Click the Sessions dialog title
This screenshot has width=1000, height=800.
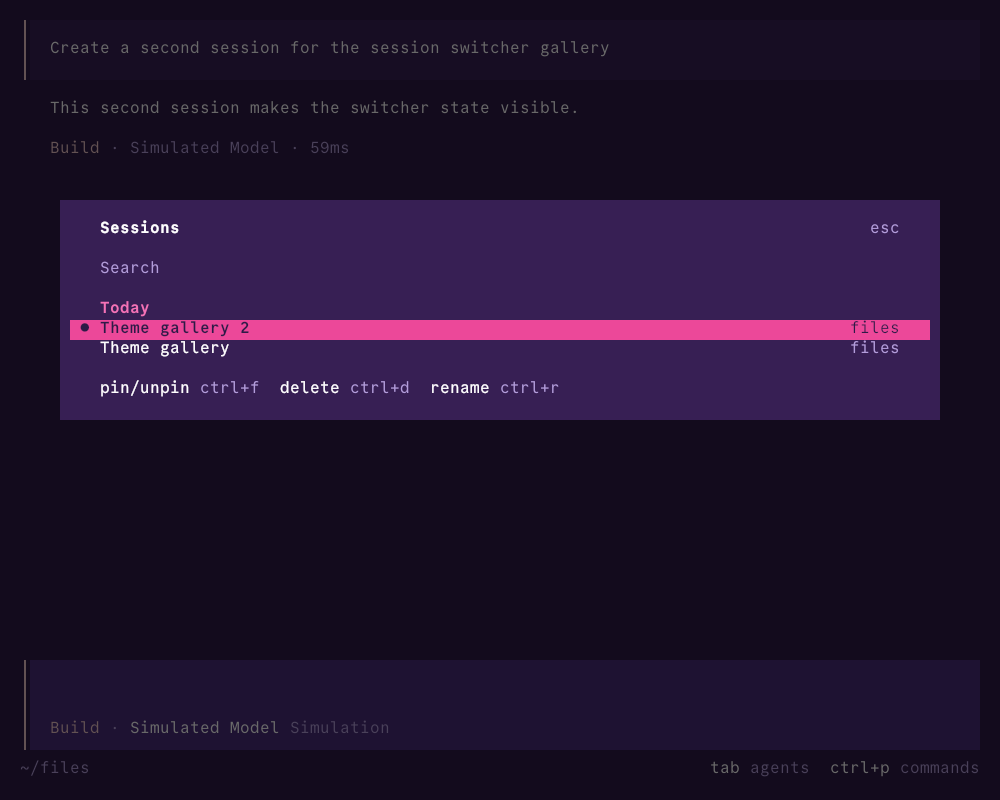(140, 228)
